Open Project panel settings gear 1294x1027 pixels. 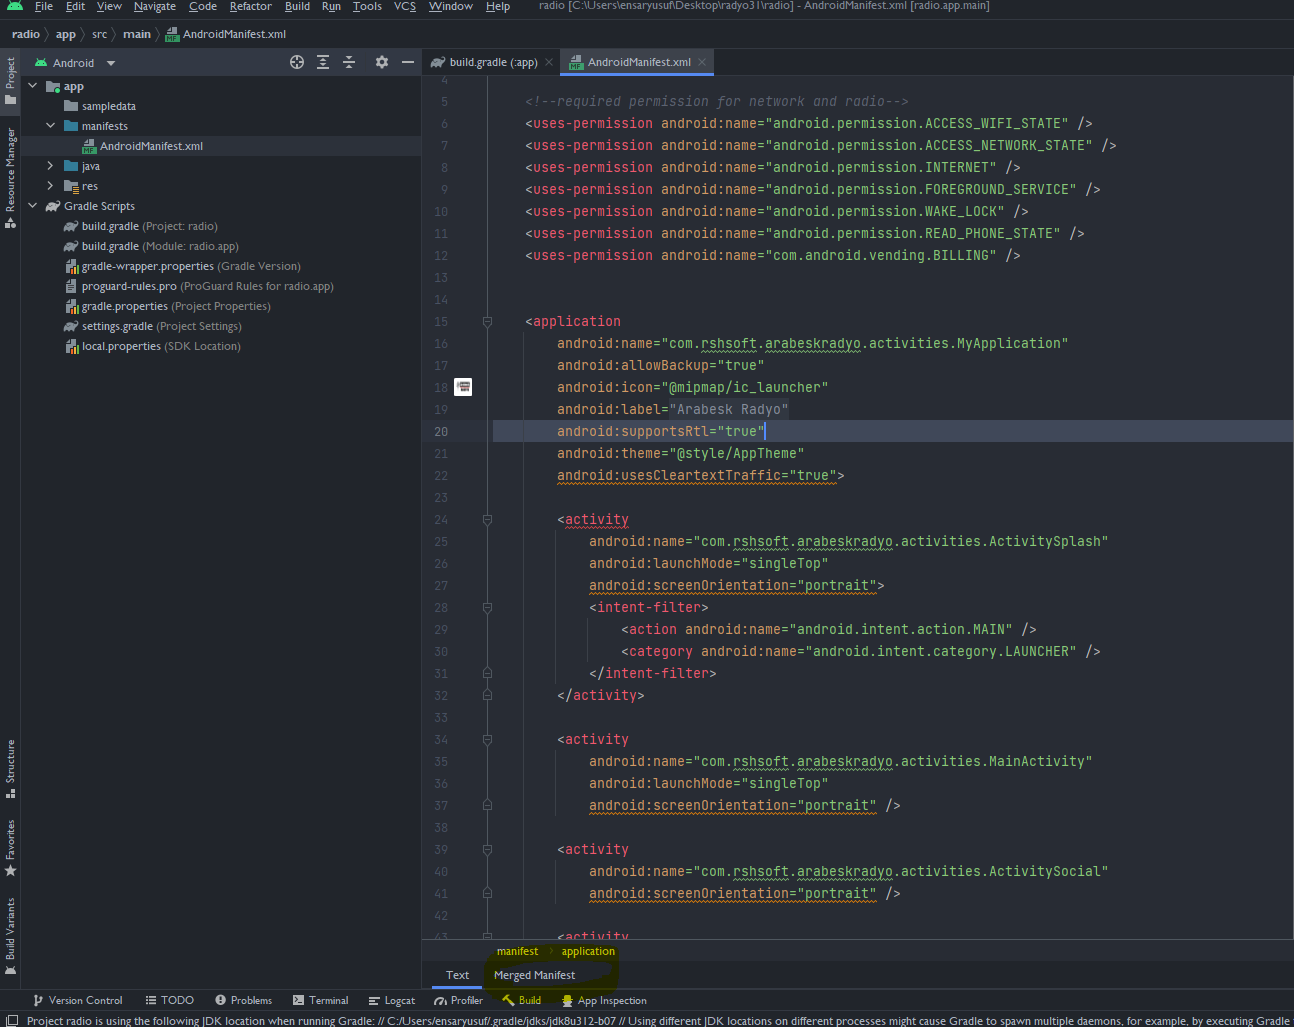coord(382,62)
